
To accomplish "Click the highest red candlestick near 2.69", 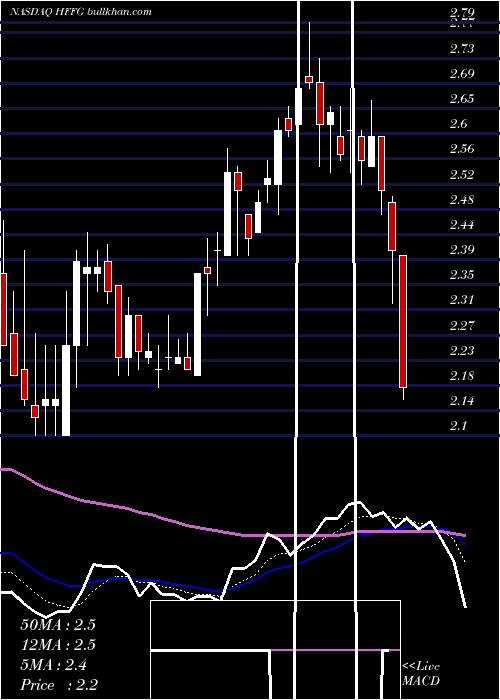I will [309, 79].
